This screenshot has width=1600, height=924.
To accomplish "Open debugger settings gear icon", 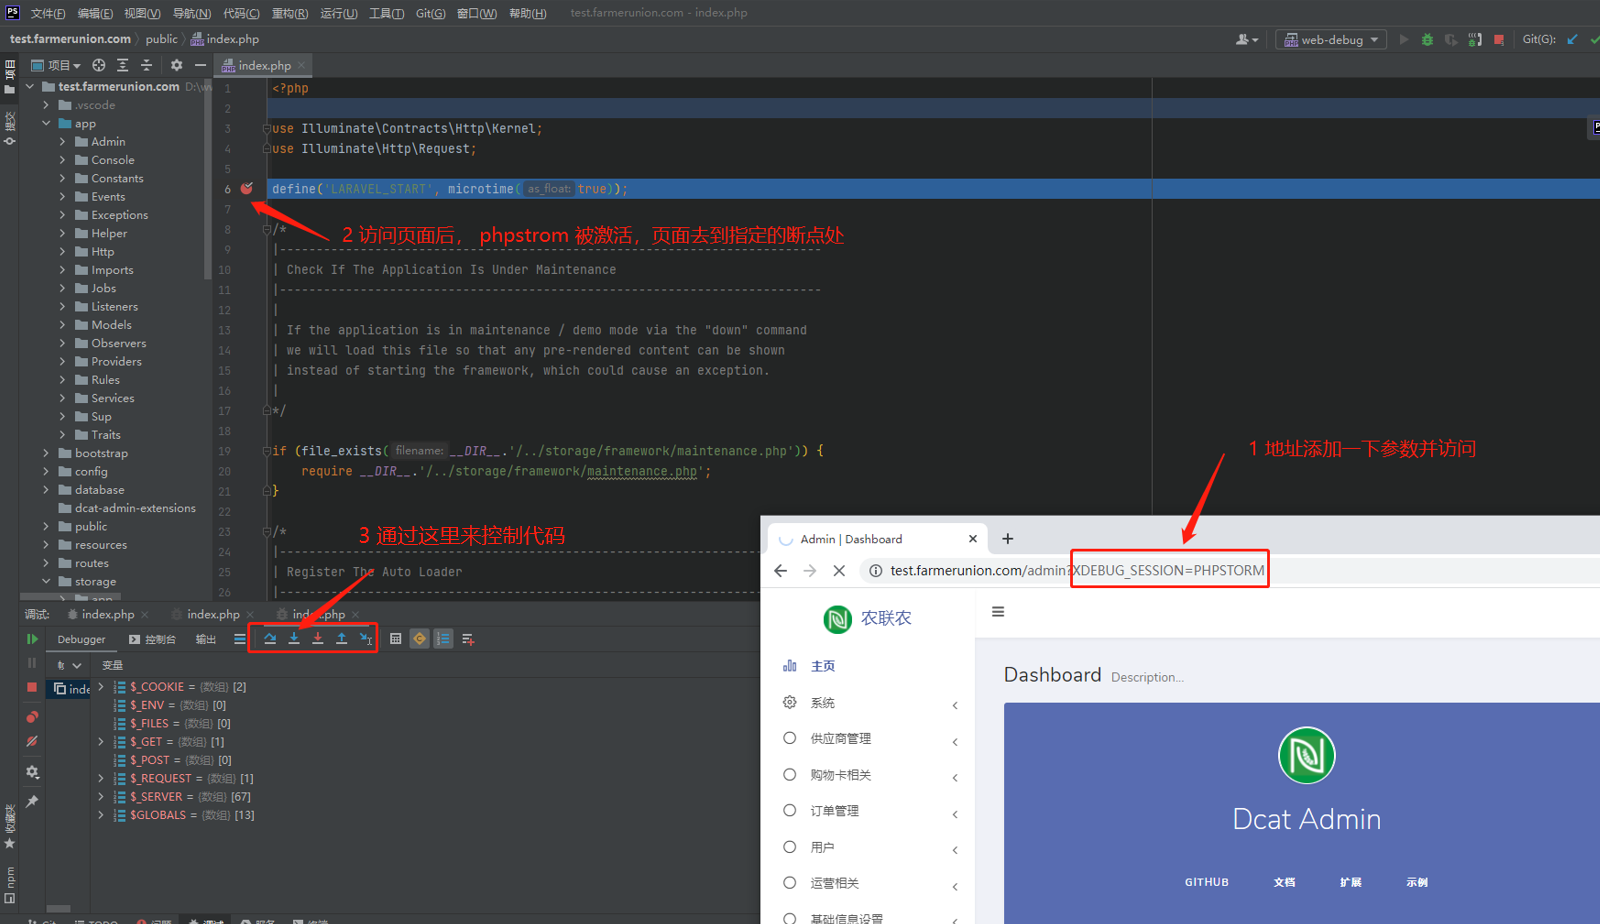I will [32, 772].
